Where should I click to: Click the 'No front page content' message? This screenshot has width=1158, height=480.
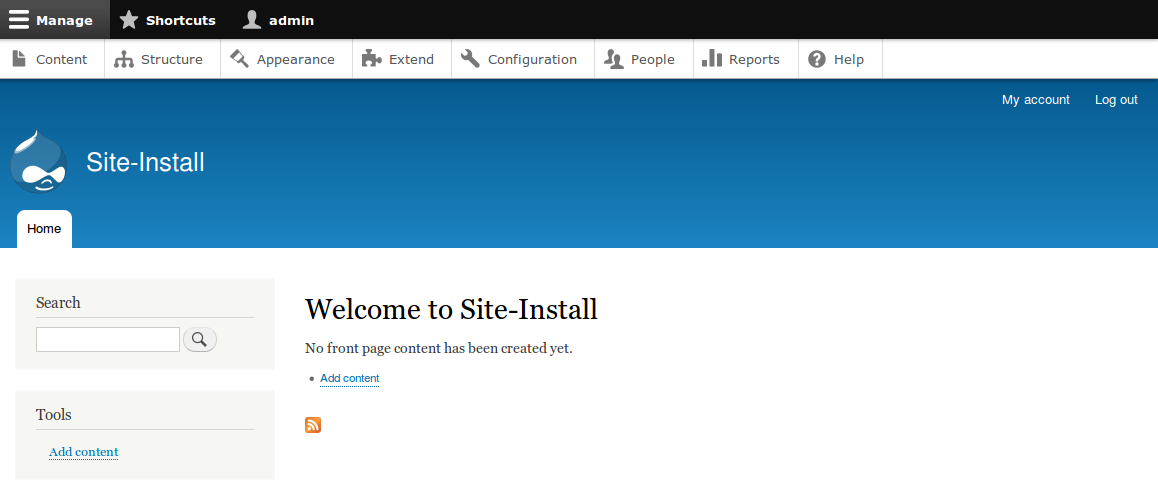(x=439, y=349)
